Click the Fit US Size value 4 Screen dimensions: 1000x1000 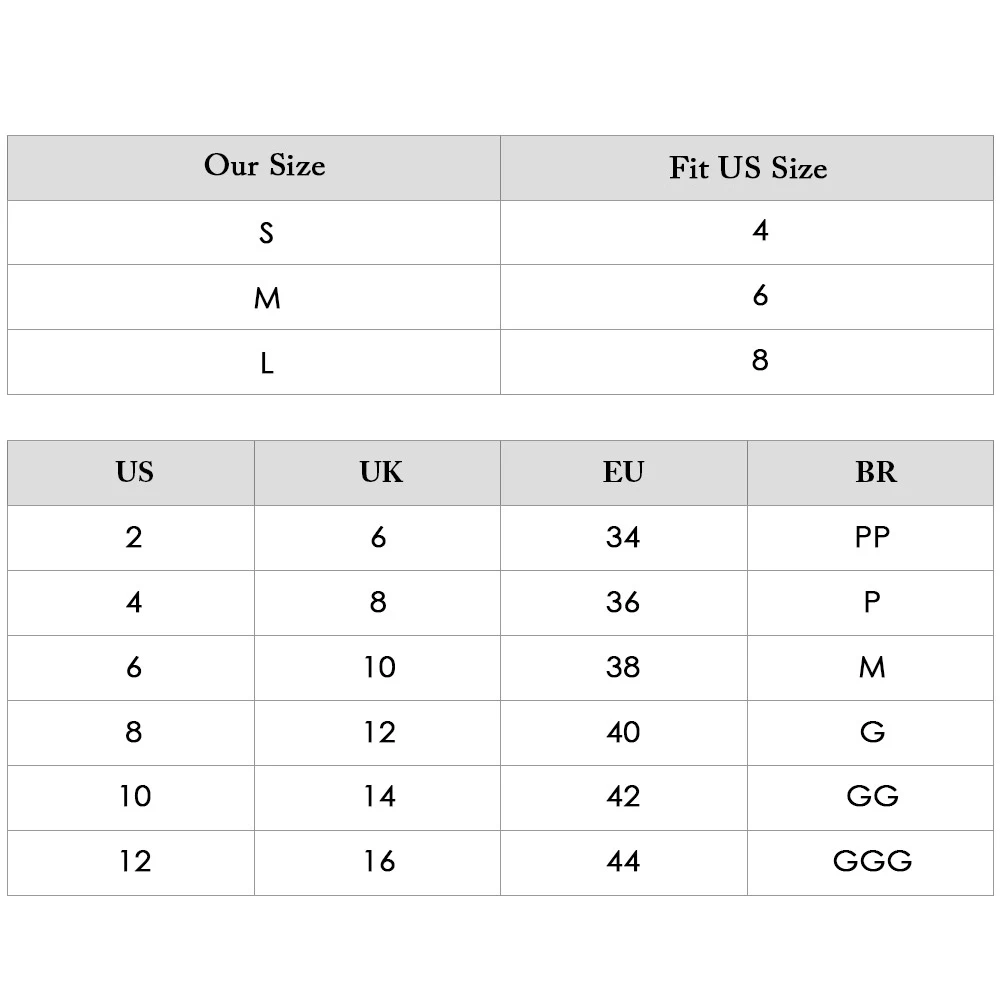760,231
